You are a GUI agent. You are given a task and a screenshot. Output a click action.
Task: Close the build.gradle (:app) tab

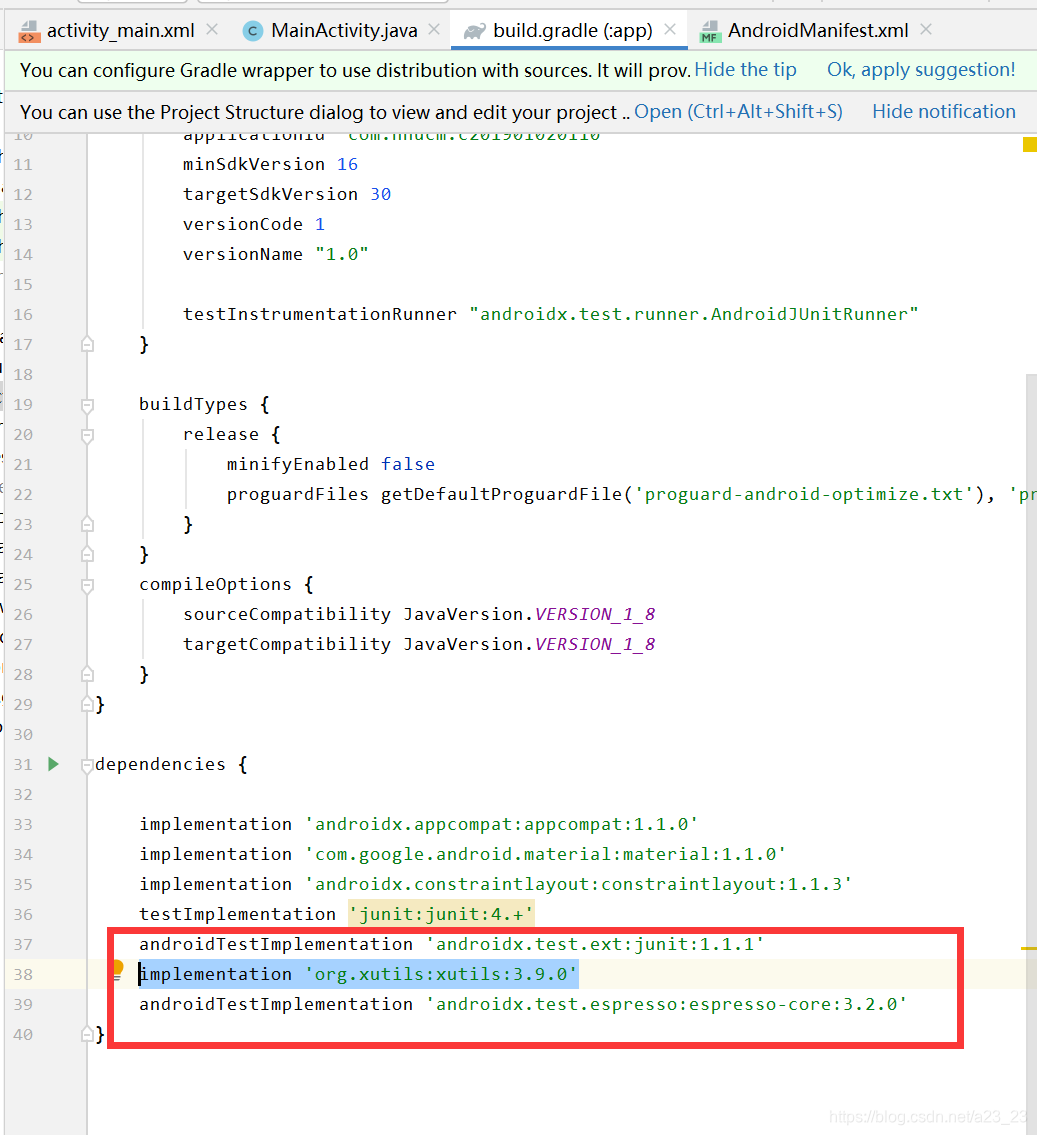click(x=670, y=30)
